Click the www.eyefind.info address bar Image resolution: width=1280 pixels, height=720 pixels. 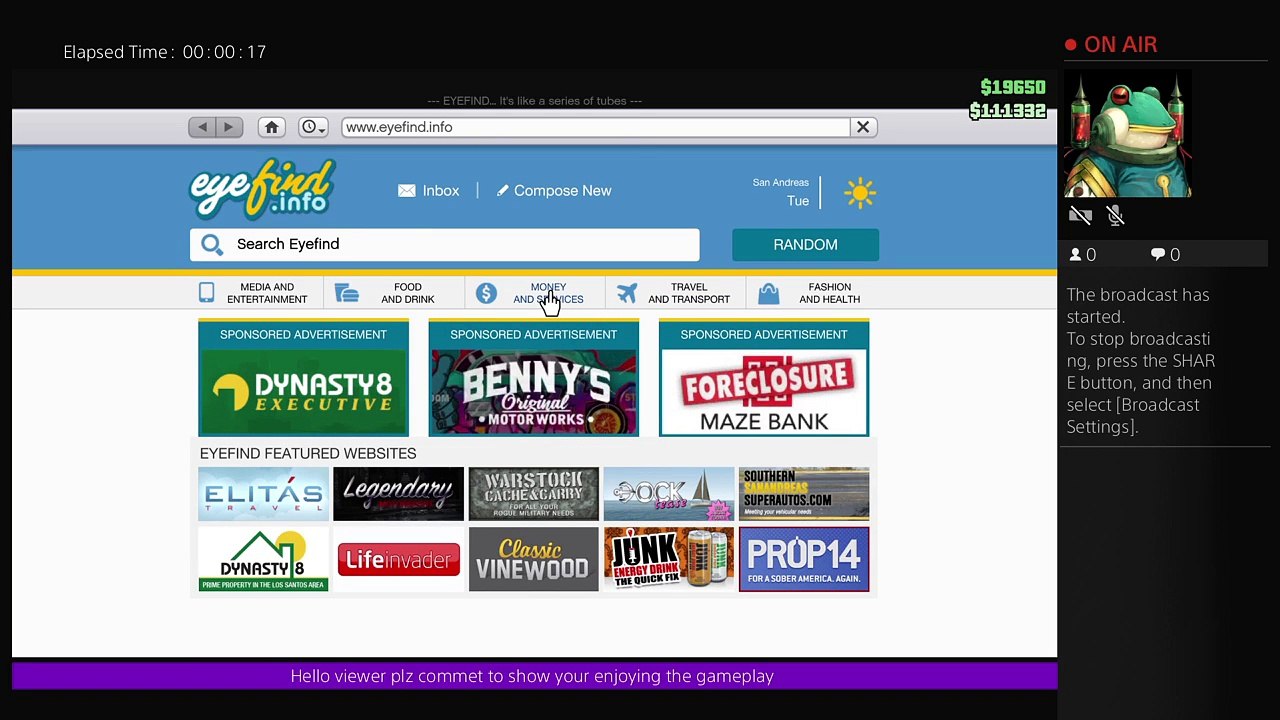595,127
